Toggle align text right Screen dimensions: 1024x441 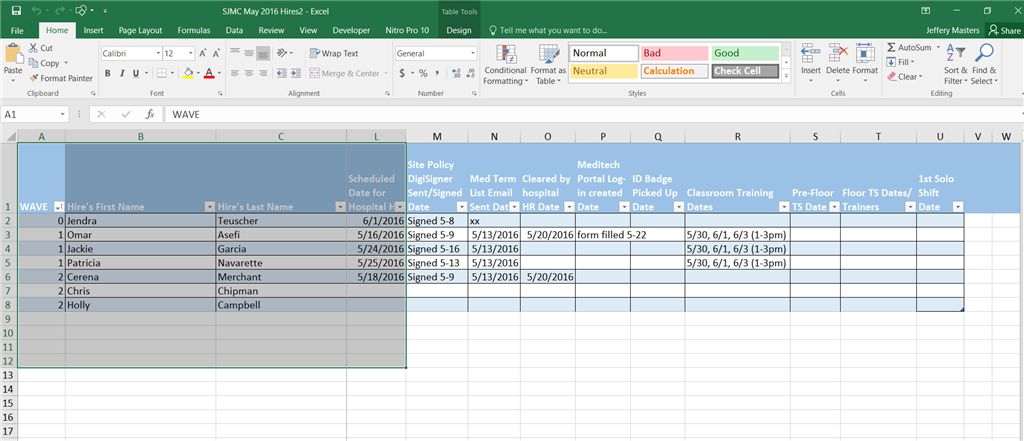tap(263, 73)
